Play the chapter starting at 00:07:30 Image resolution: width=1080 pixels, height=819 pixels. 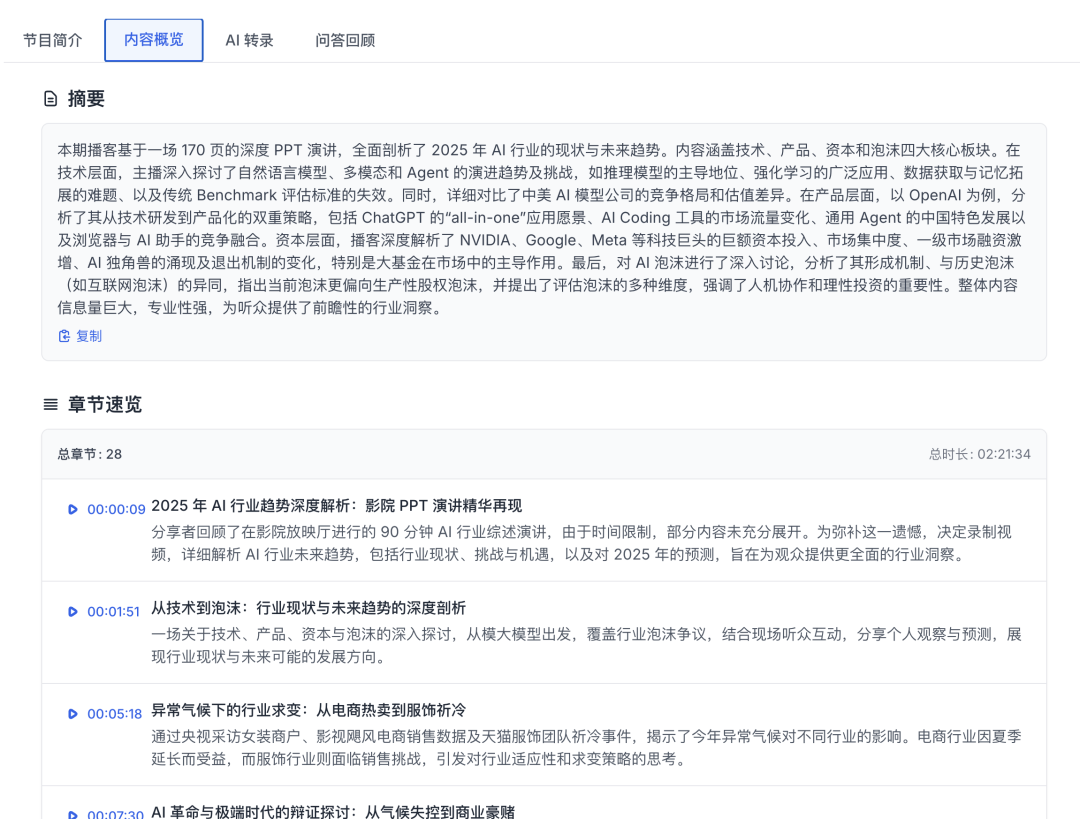click(x=71, y=815)
